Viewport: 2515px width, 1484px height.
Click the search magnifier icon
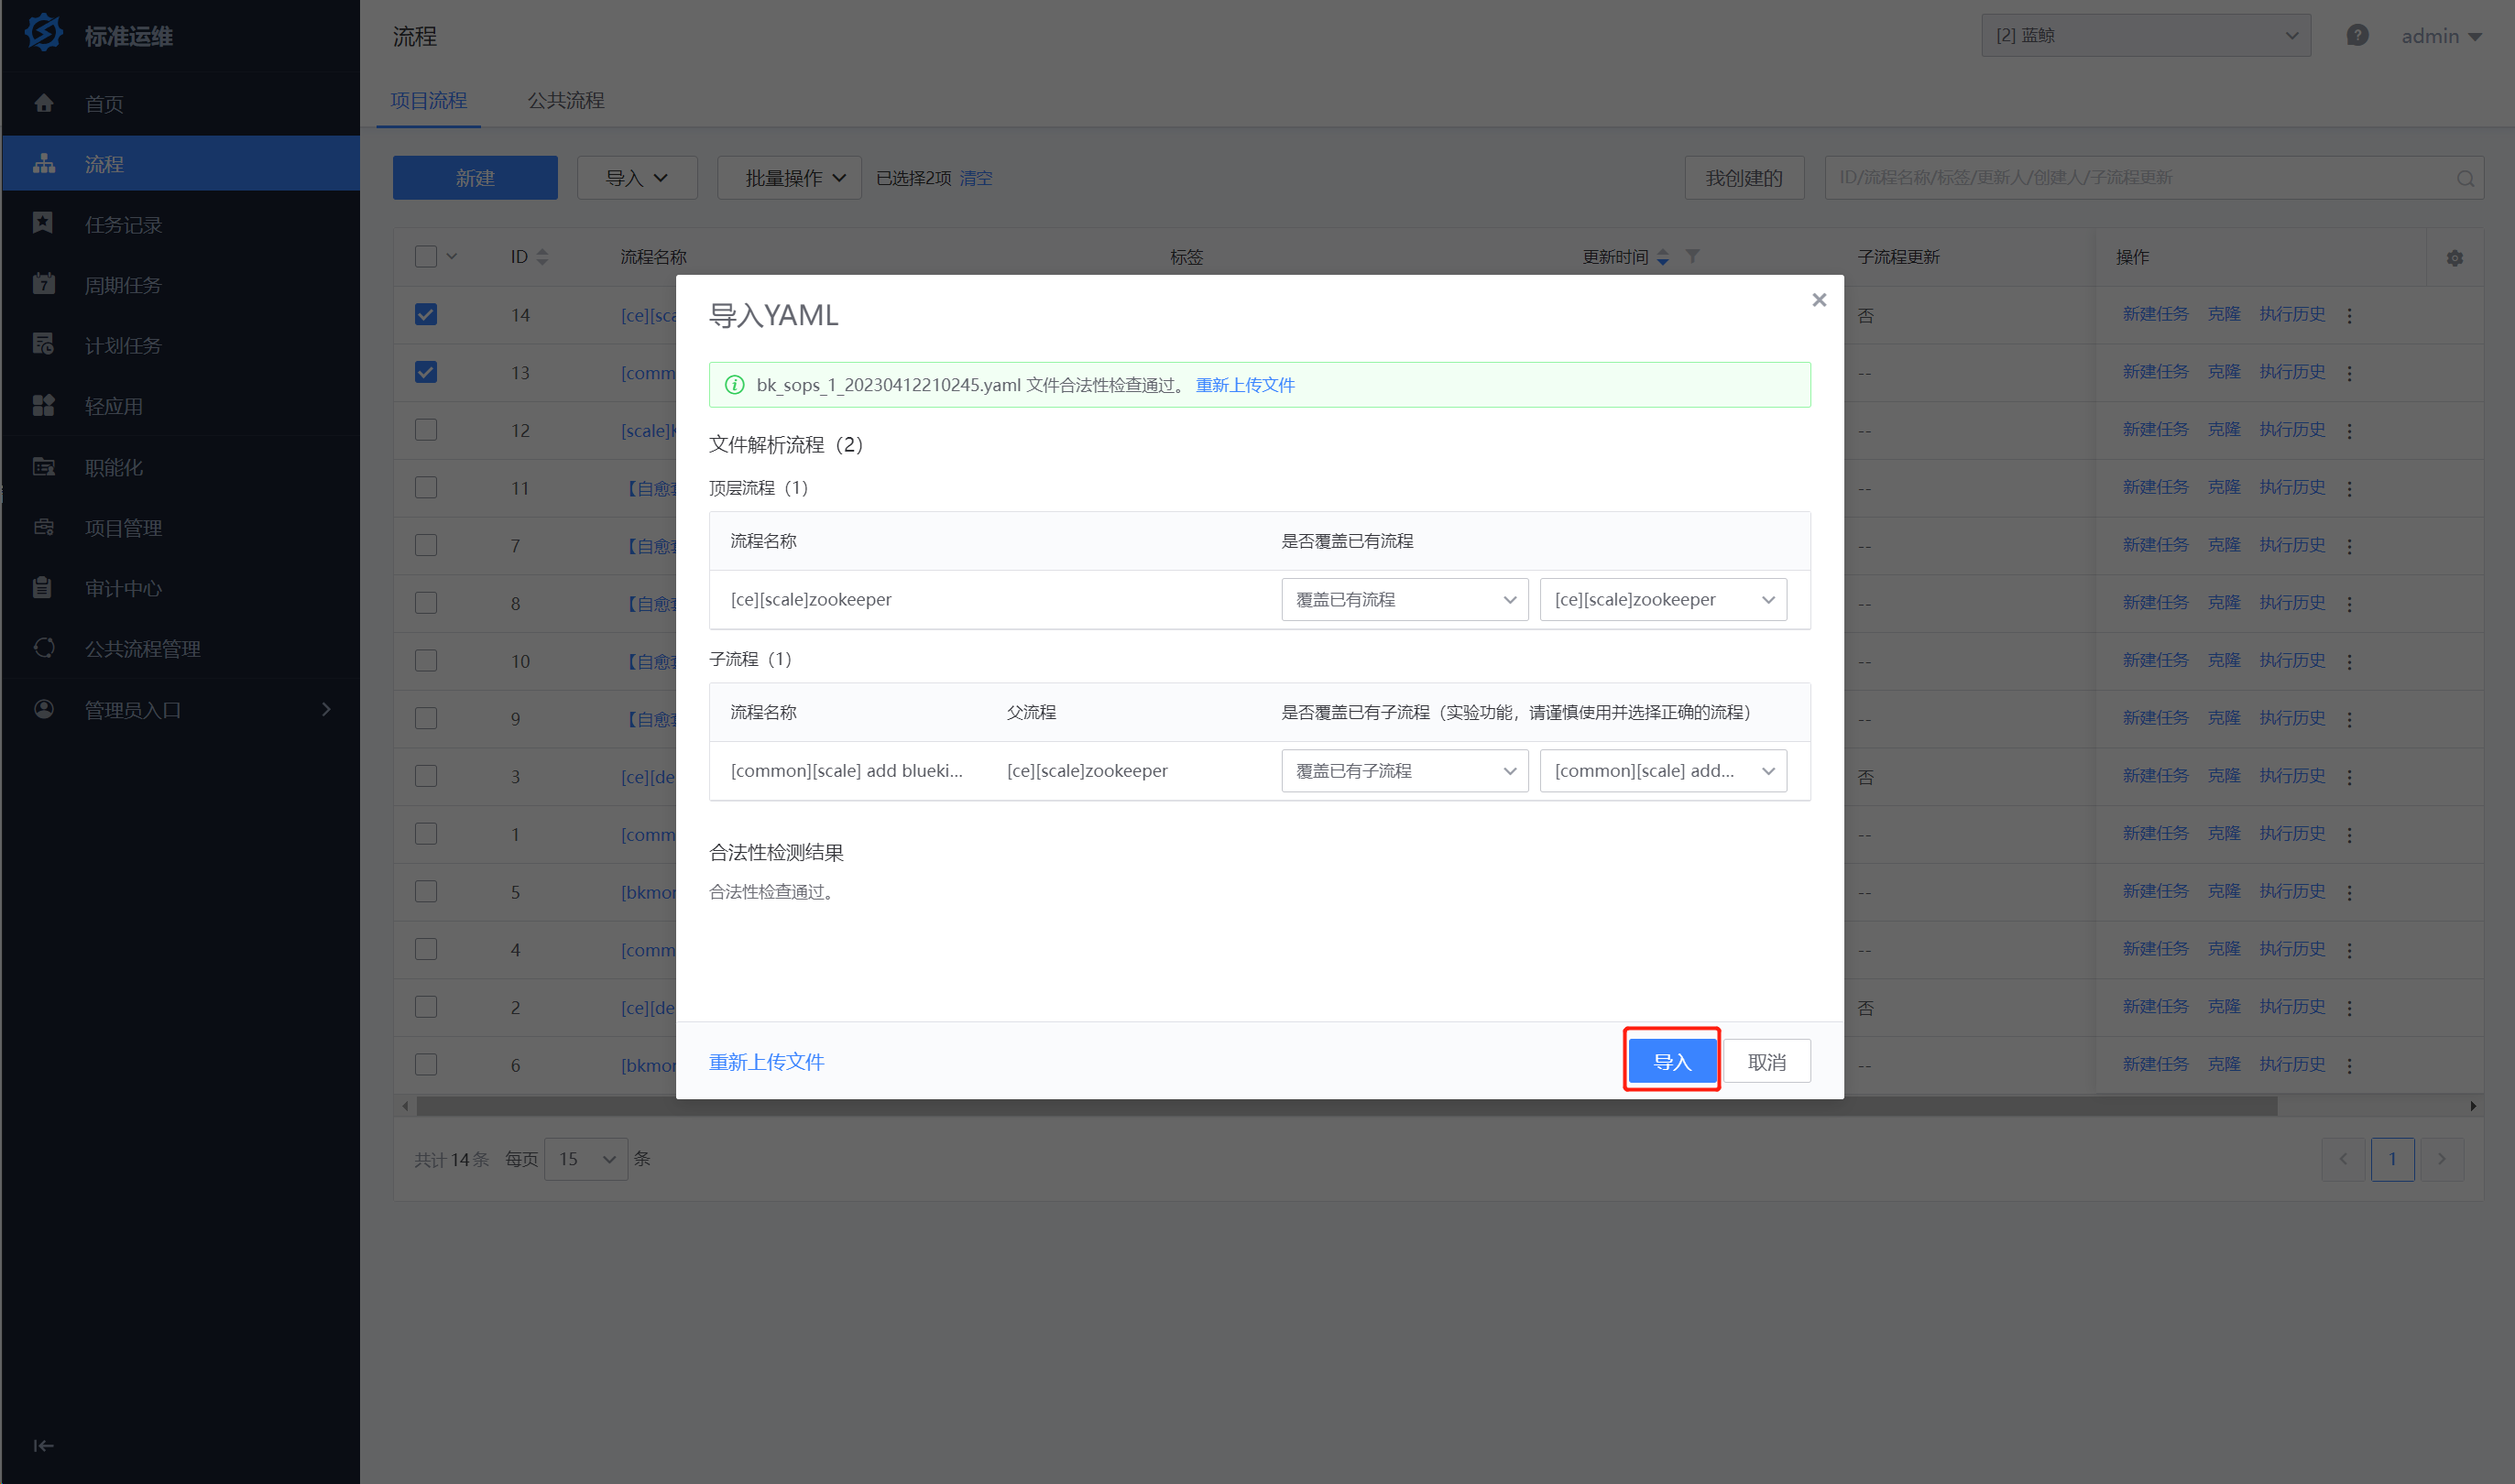point(2465,178)
